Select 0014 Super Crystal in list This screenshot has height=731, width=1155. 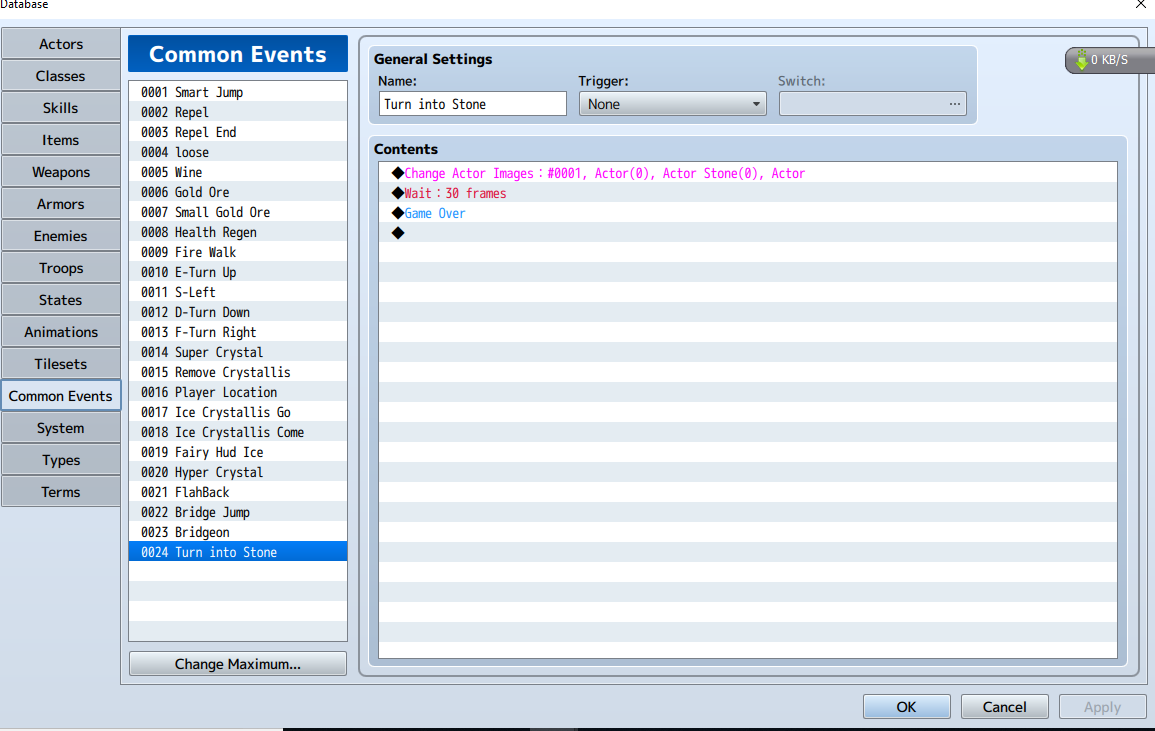click(x=237, y=352)
